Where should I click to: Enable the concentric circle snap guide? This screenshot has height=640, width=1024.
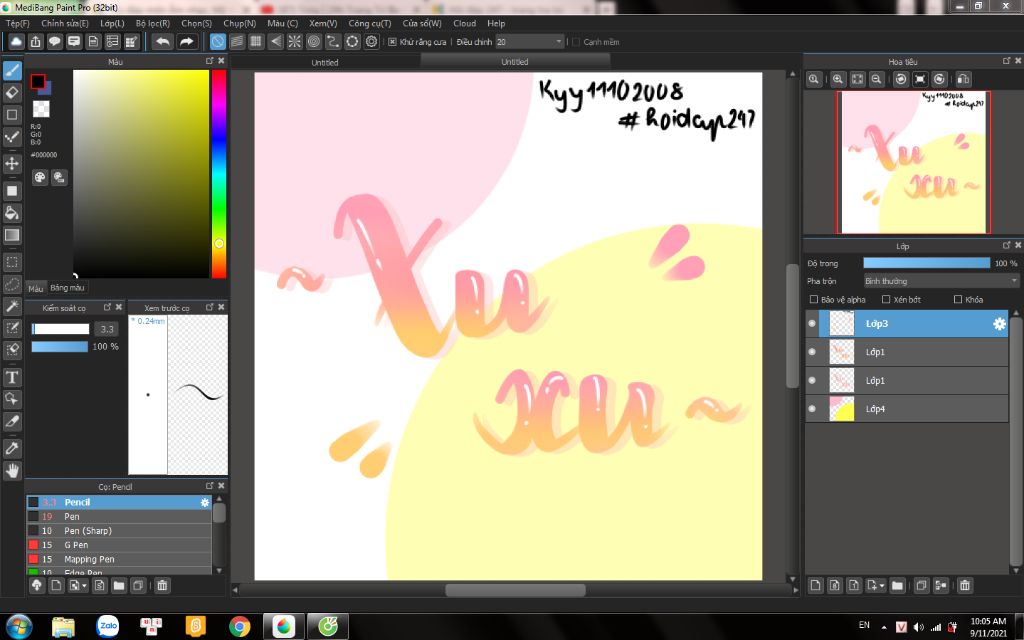[x=314, y=42]
